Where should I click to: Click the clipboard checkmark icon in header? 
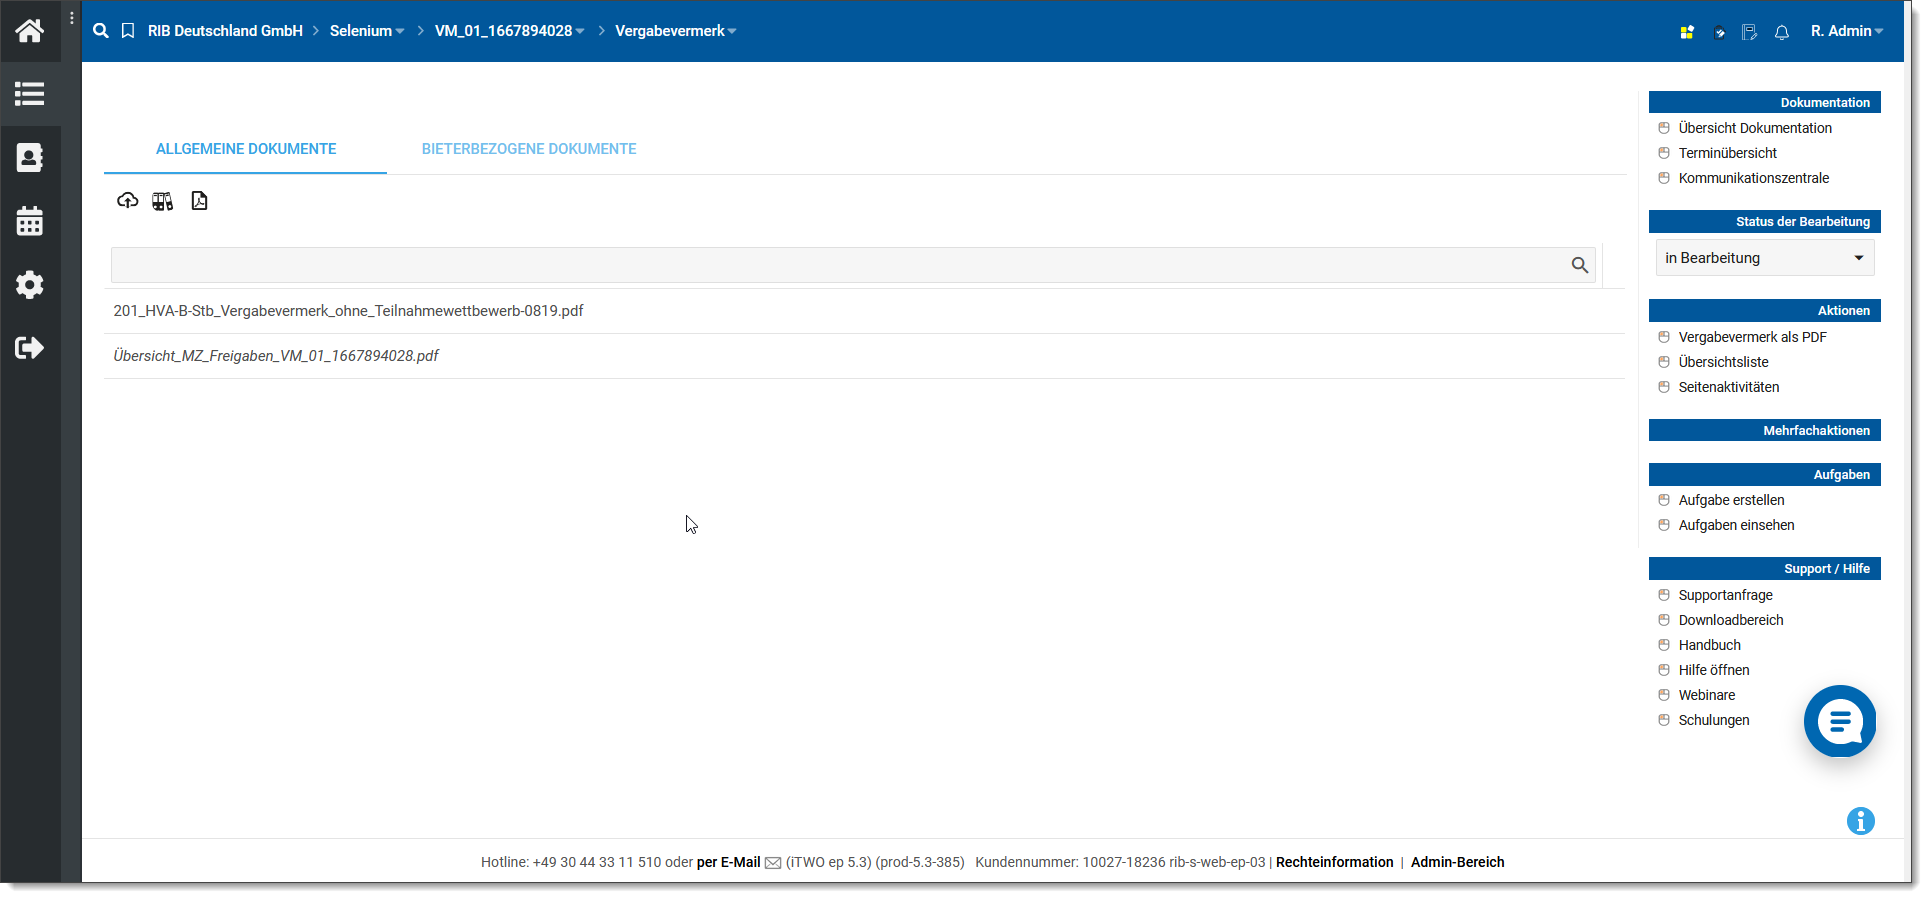(x=1718, y=32)
